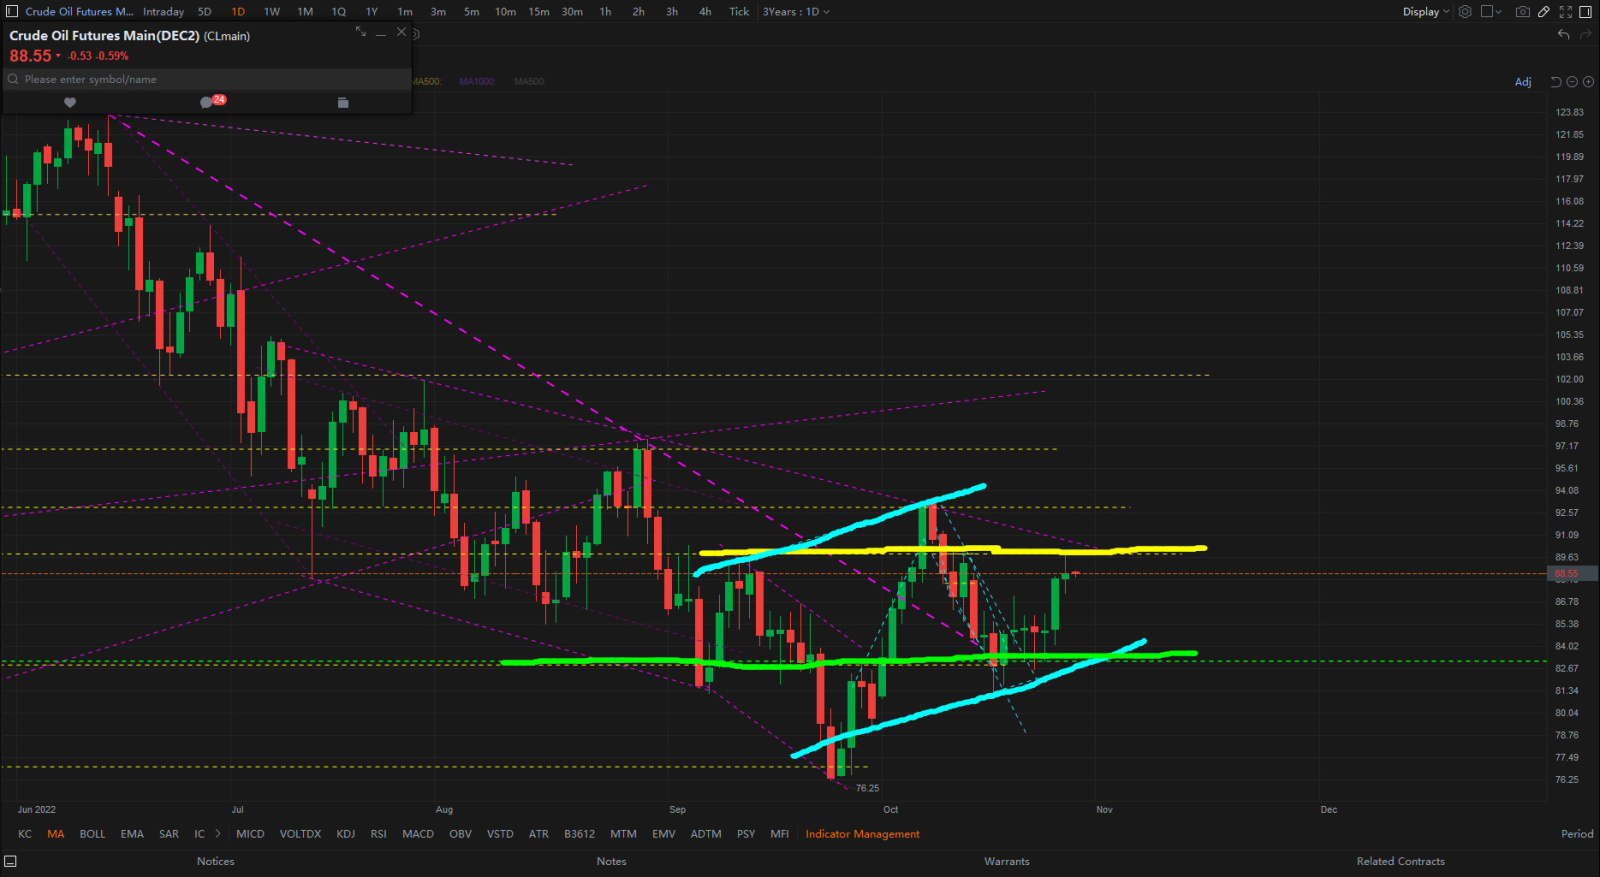
Task: Enable KDJ sub-indicator
Action: click(x=346, y=834)
